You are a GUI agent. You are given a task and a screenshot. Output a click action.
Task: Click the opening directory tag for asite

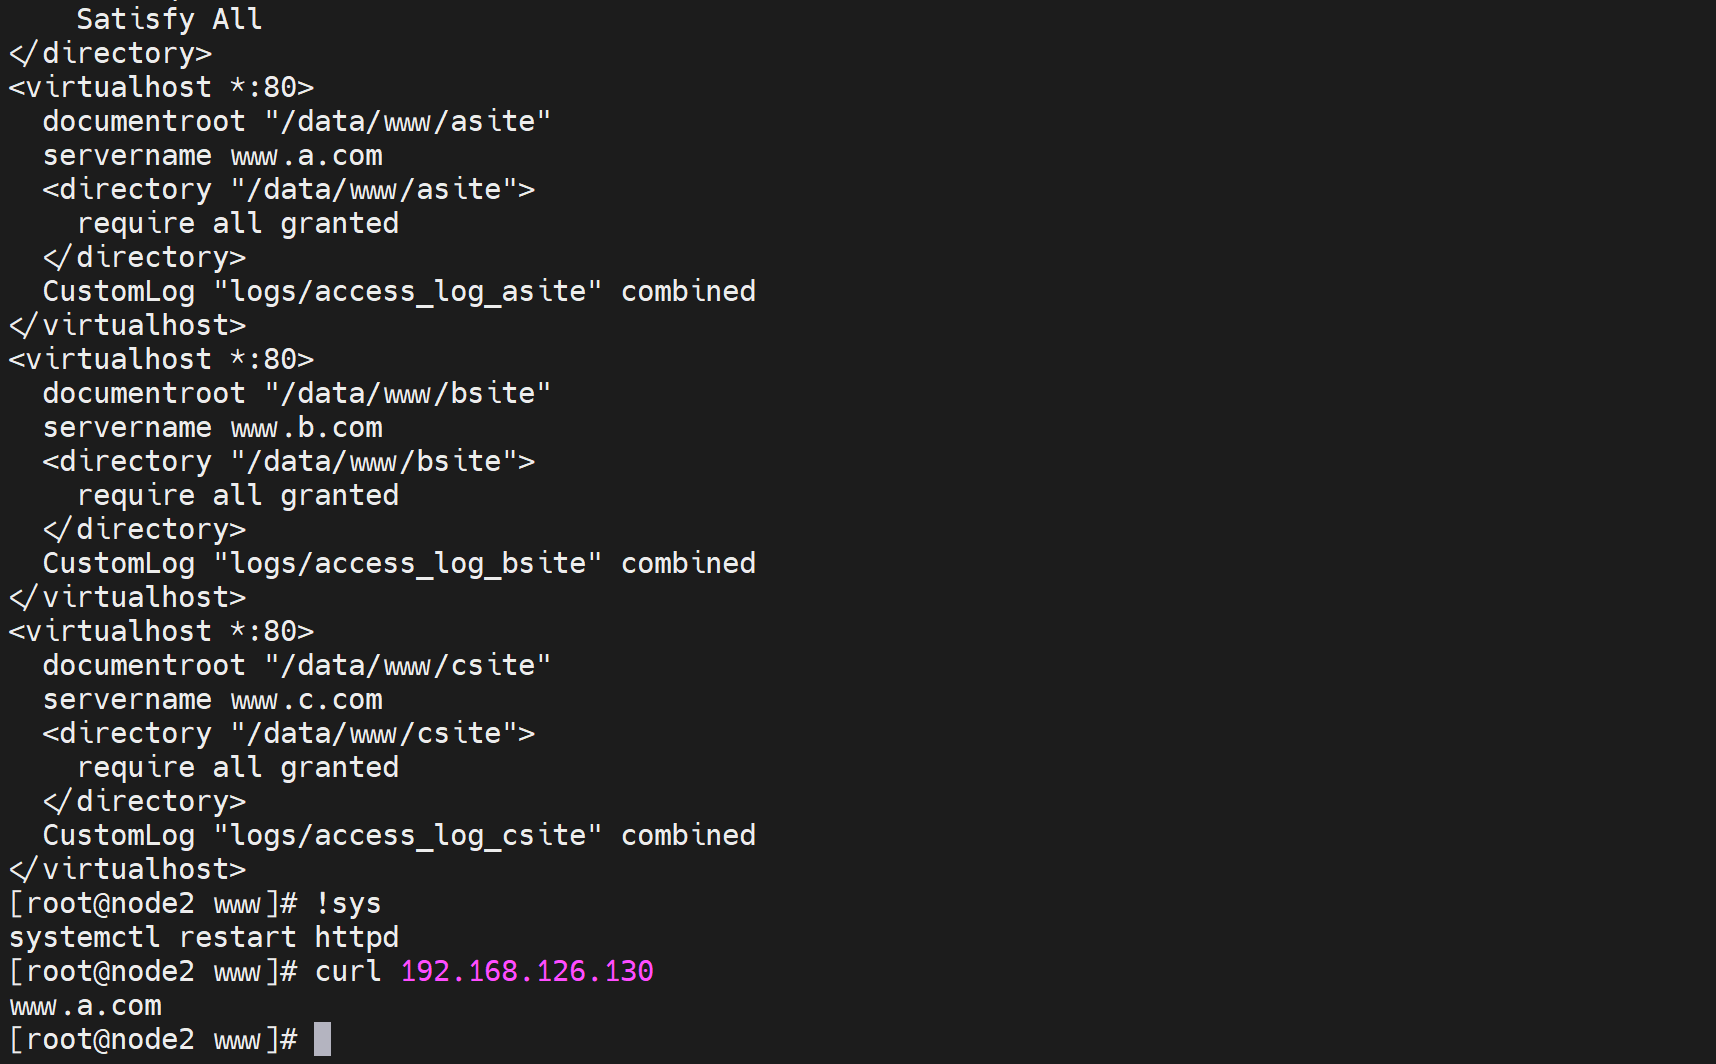[288, 189]
